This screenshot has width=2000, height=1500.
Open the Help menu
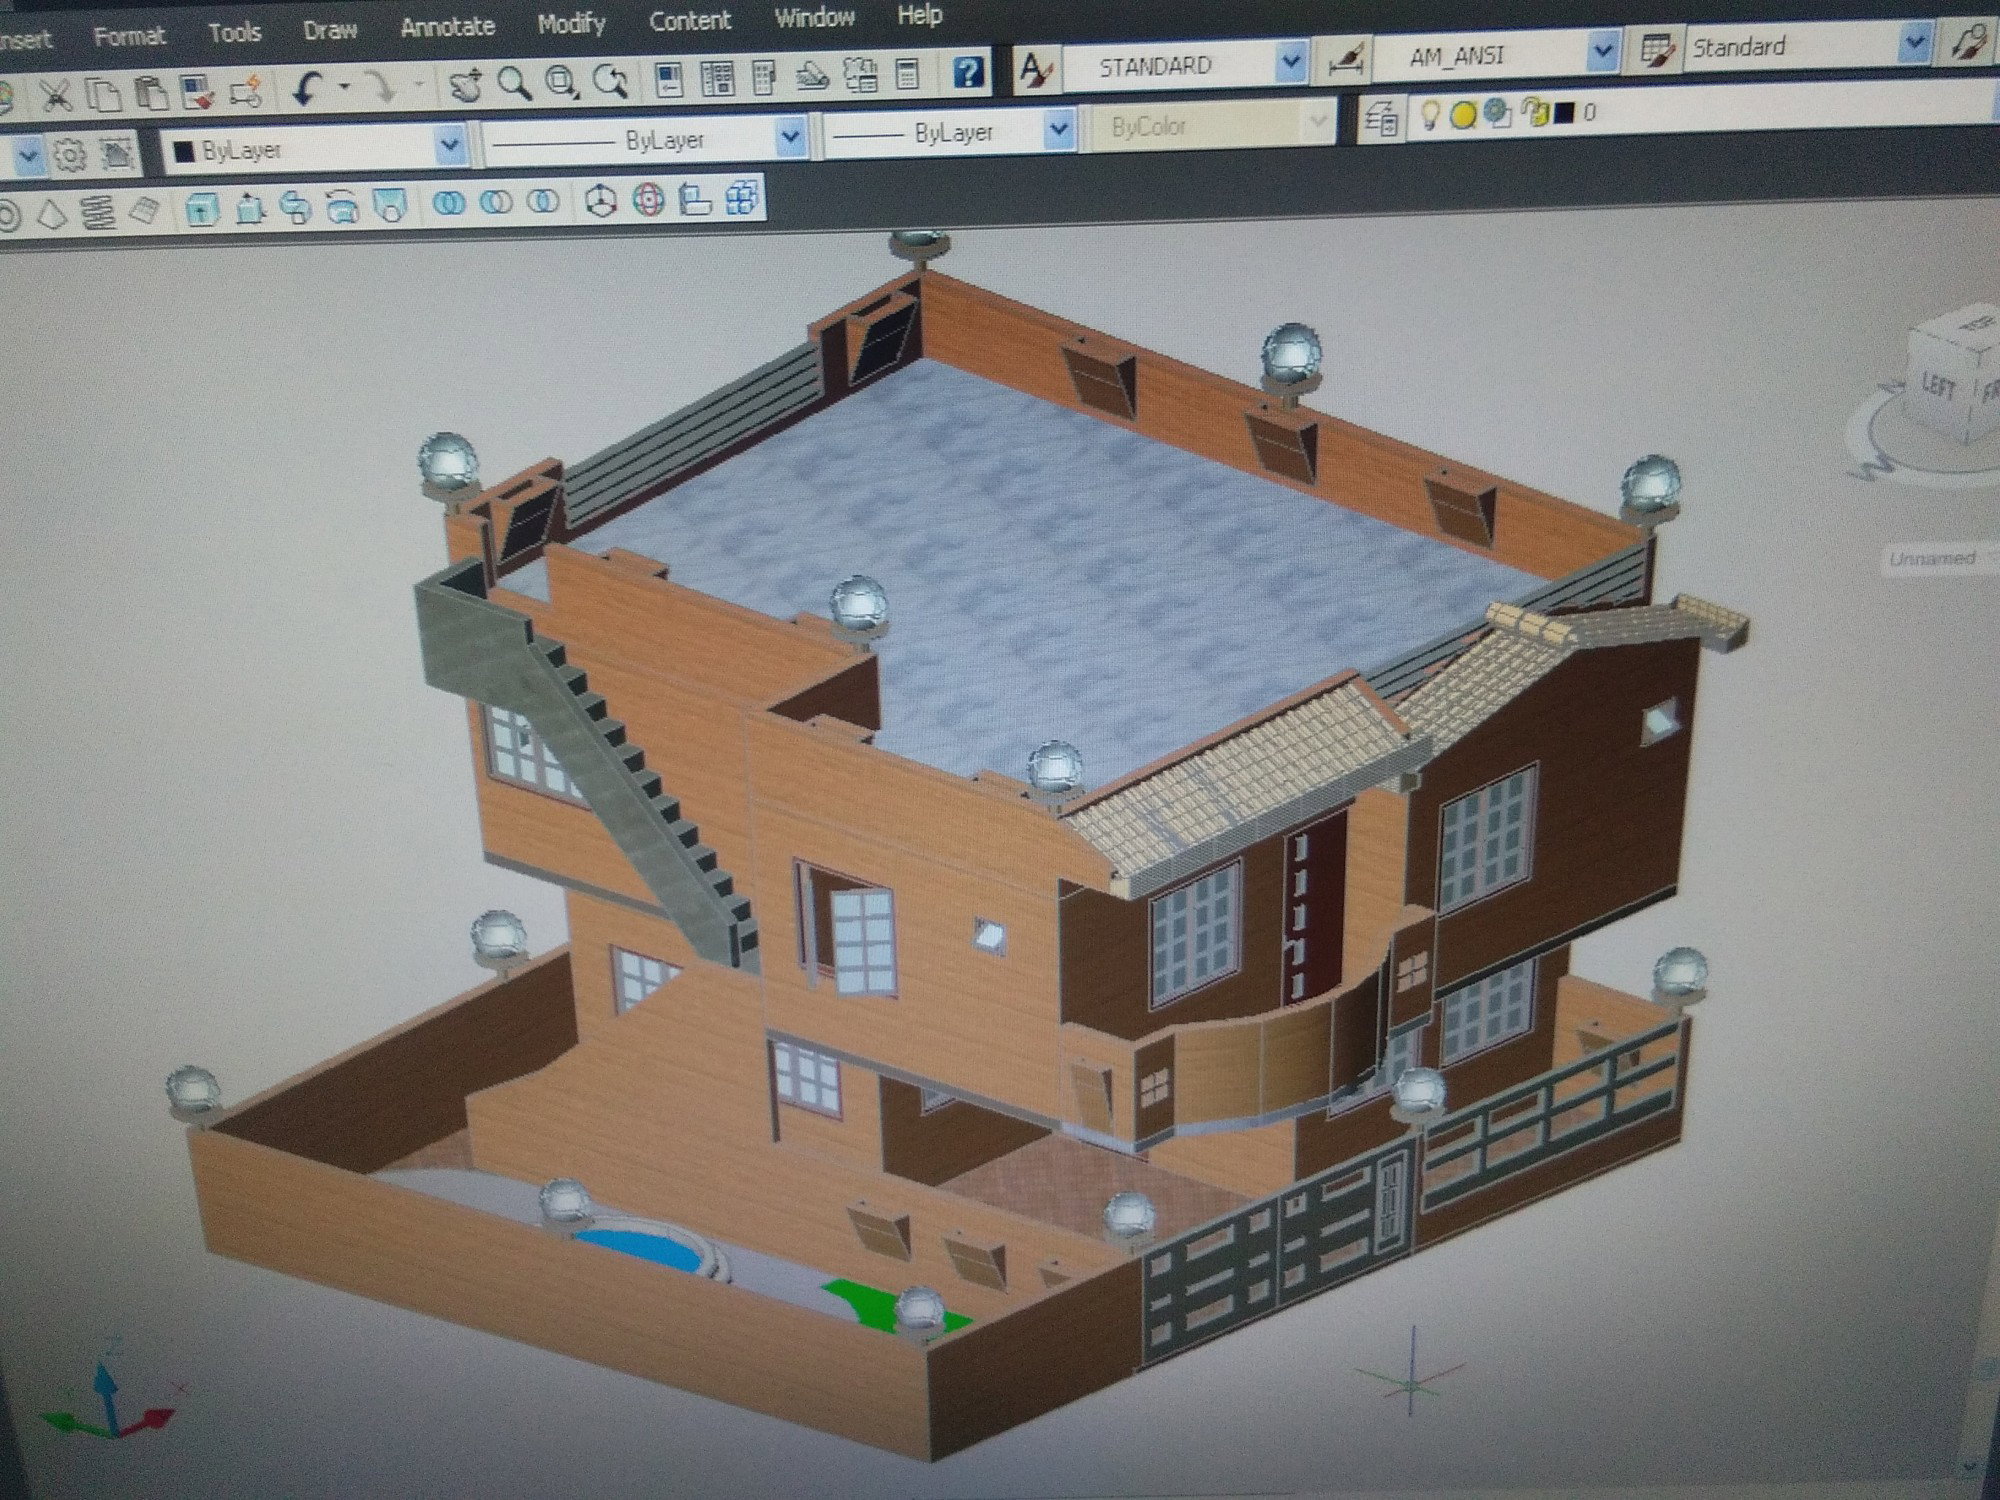919,15
